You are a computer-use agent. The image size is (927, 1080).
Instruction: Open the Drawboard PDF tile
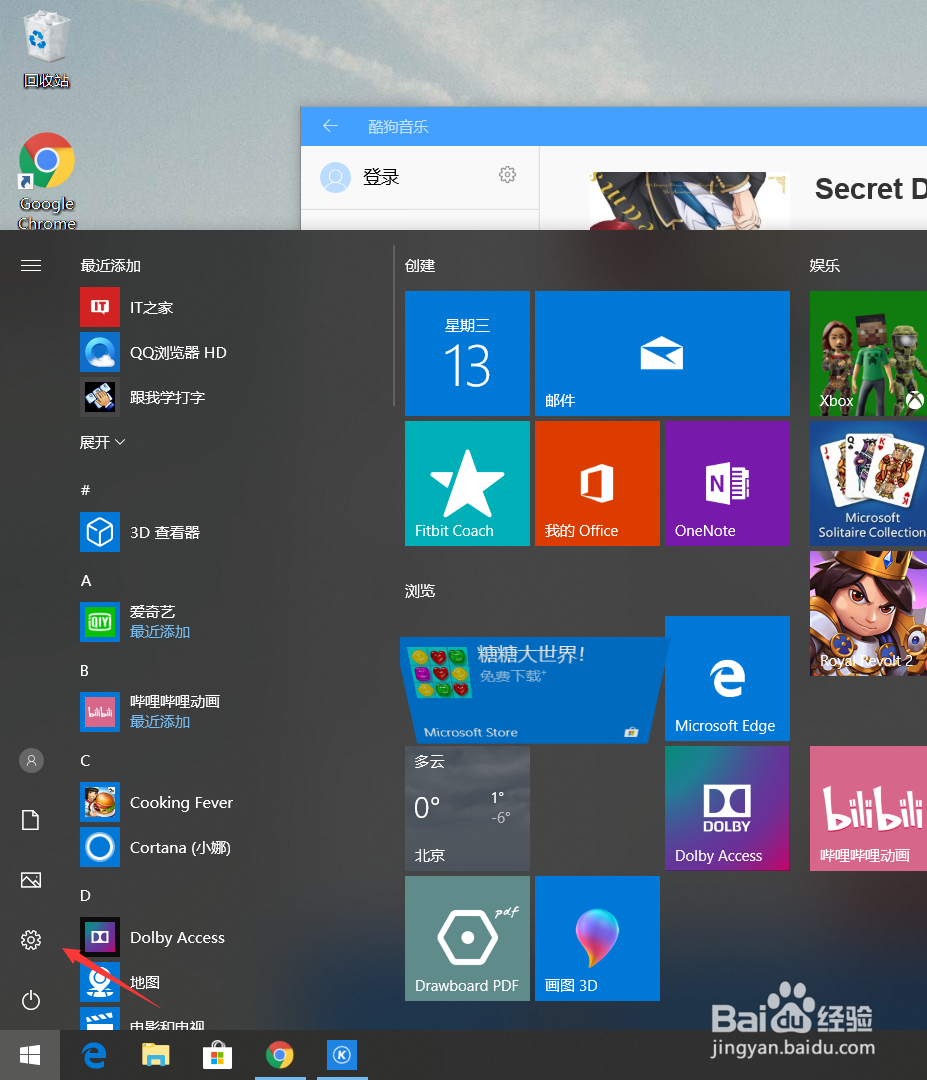coord(467,938)
